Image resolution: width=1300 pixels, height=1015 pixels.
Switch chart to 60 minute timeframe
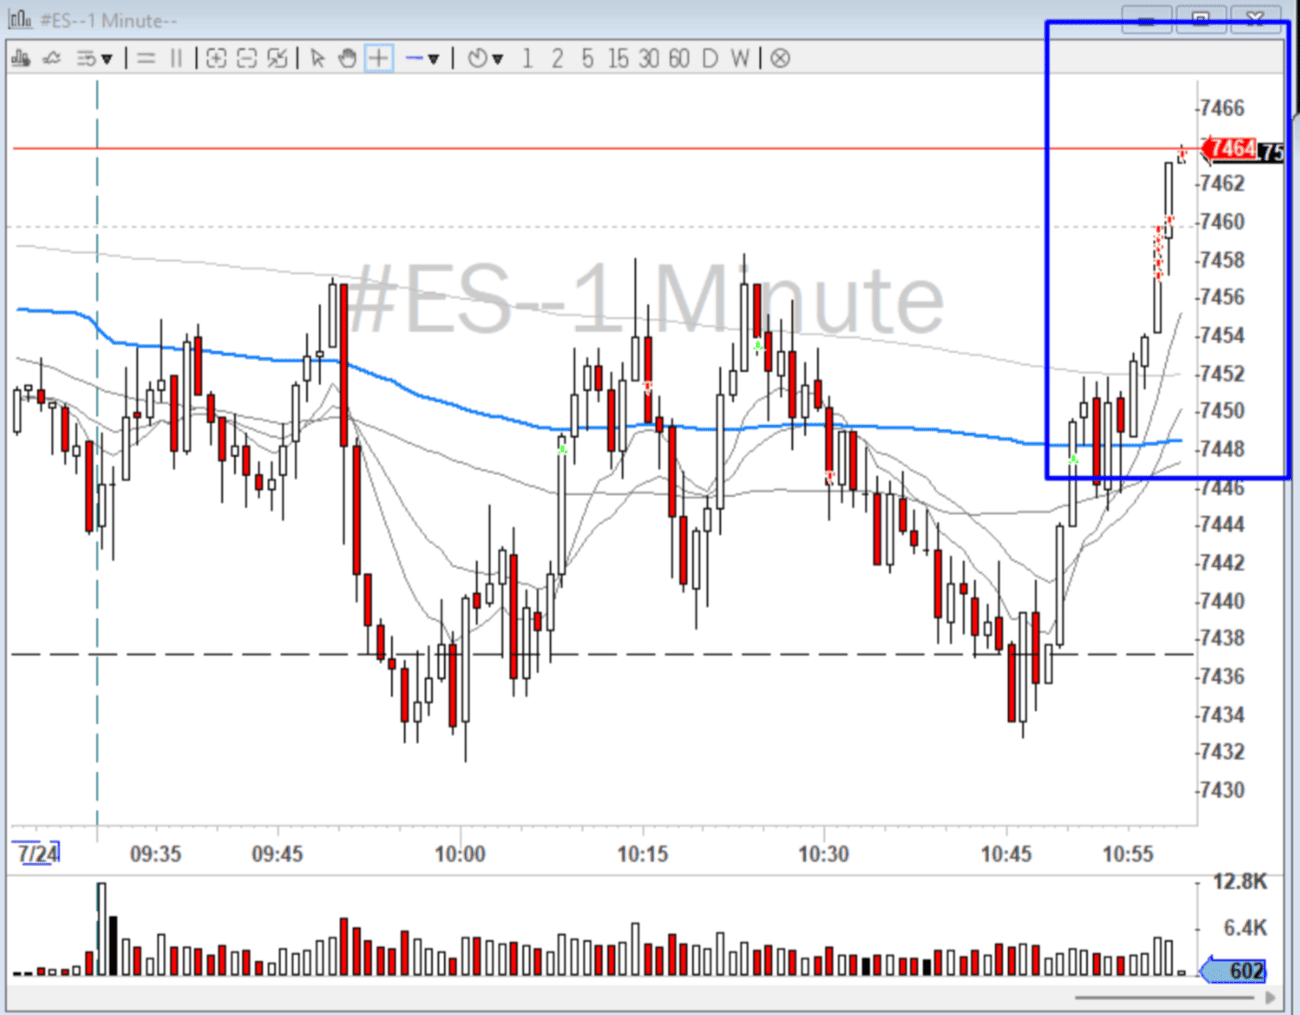click(x=679, y=59)
